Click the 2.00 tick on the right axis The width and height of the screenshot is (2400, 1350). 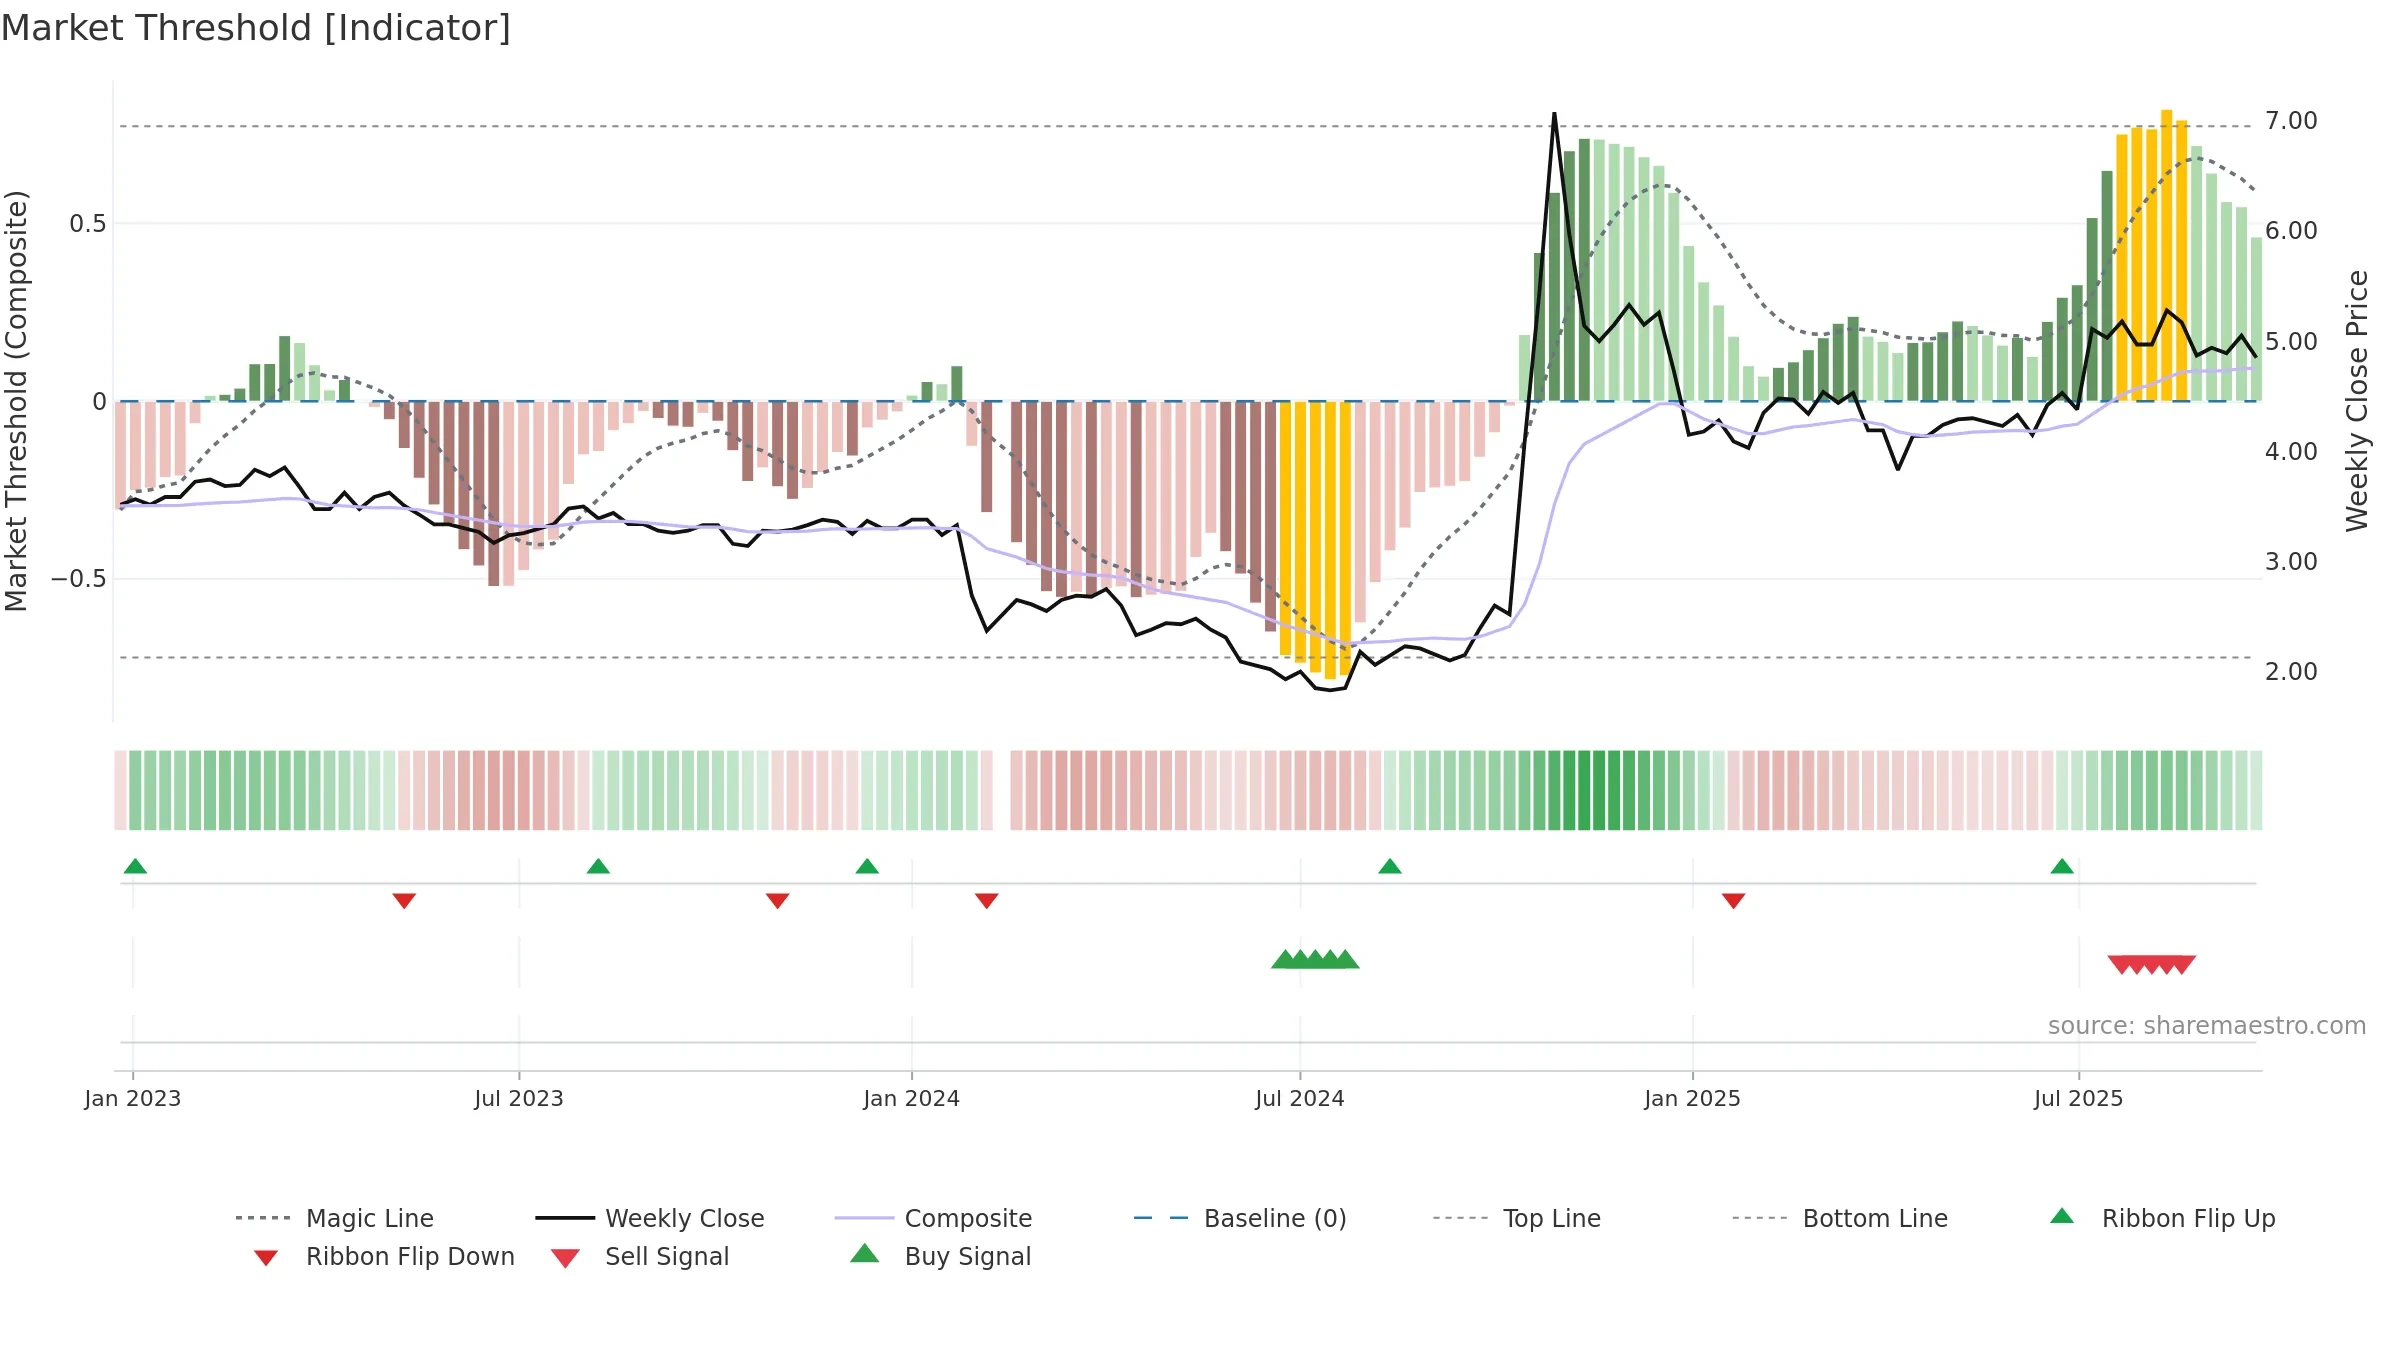(x=2291, y=671)
